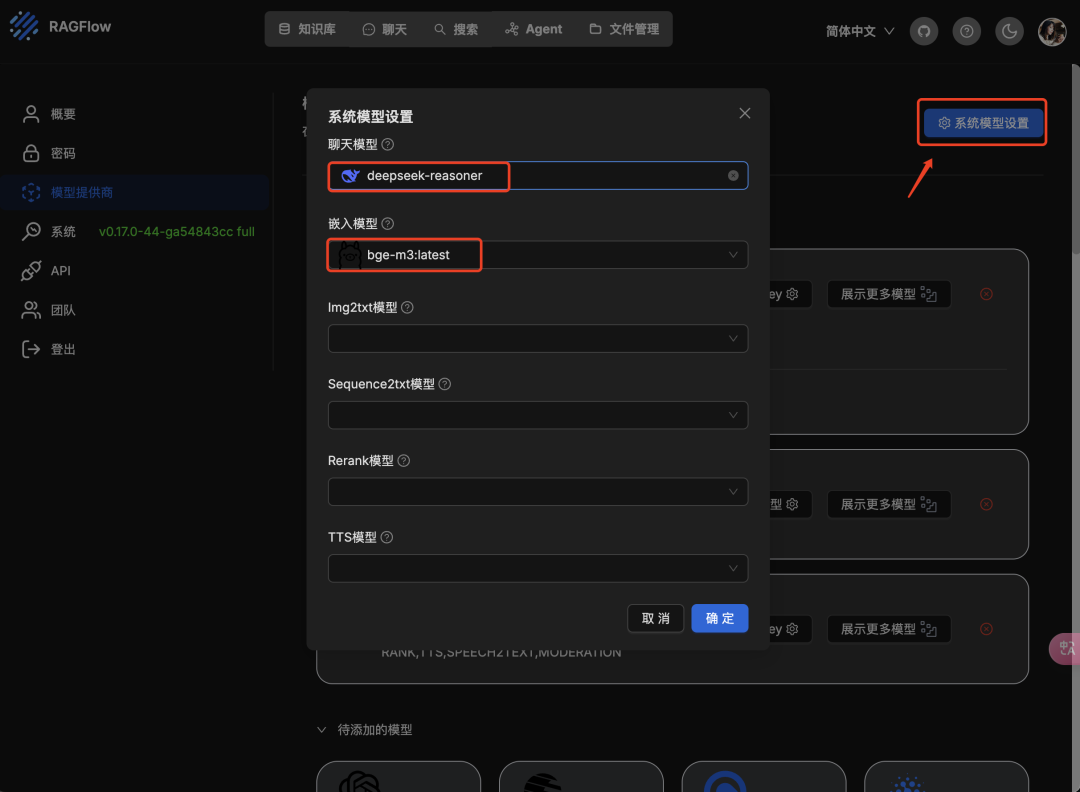
Task: Collapse the 待添加的模型 section
Action: [364, 729]
